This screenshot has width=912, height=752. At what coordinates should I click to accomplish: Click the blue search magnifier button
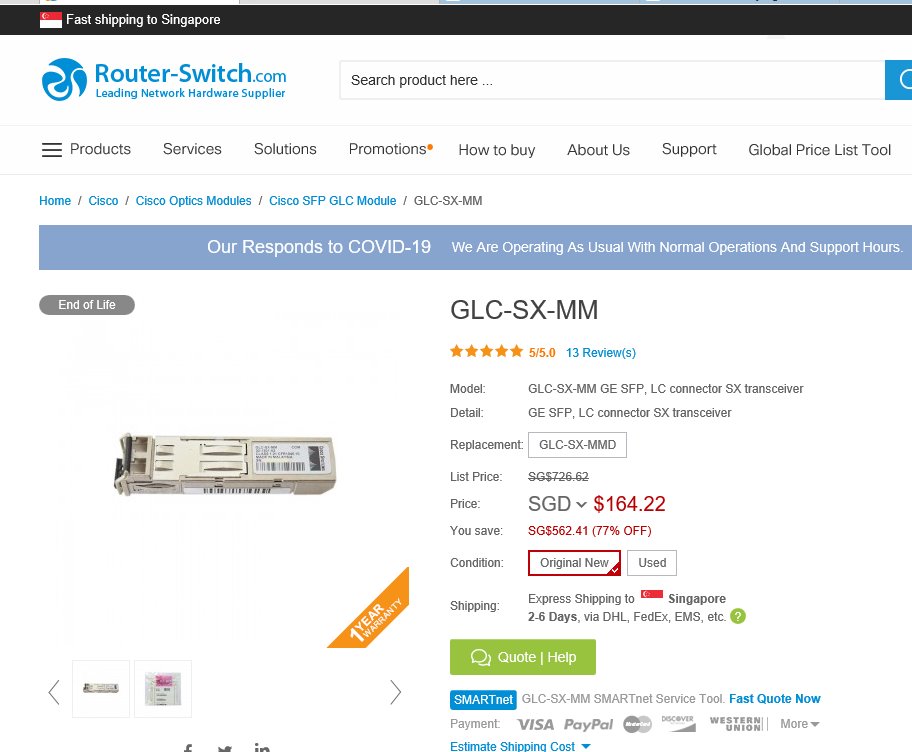coord(899,80)
